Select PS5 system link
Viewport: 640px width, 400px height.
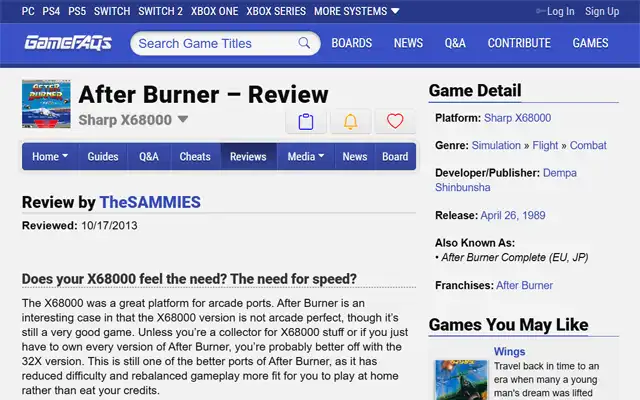pos(77,11)
